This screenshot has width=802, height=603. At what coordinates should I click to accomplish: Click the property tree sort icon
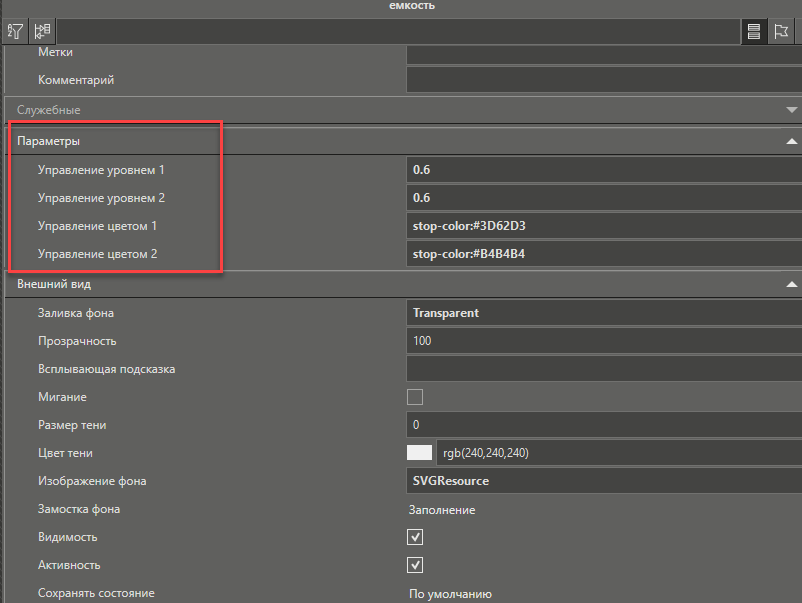point(42,31)
